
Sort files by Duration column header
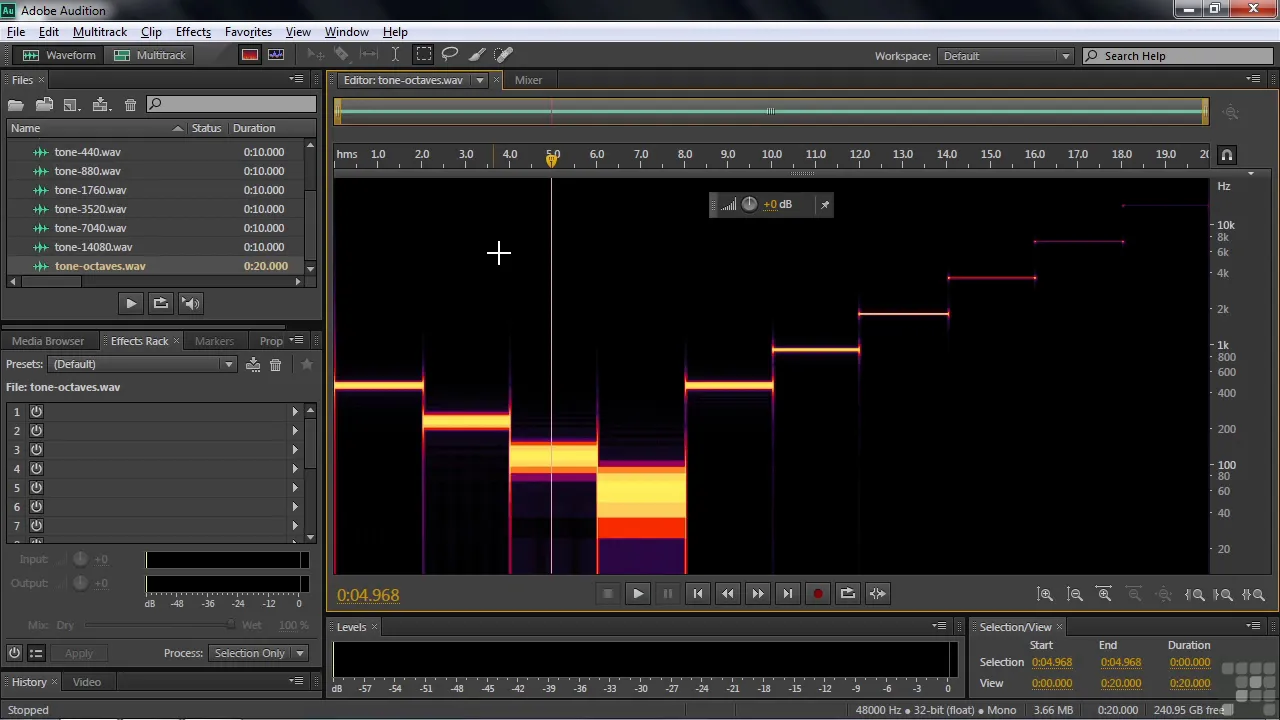point(254,128)
